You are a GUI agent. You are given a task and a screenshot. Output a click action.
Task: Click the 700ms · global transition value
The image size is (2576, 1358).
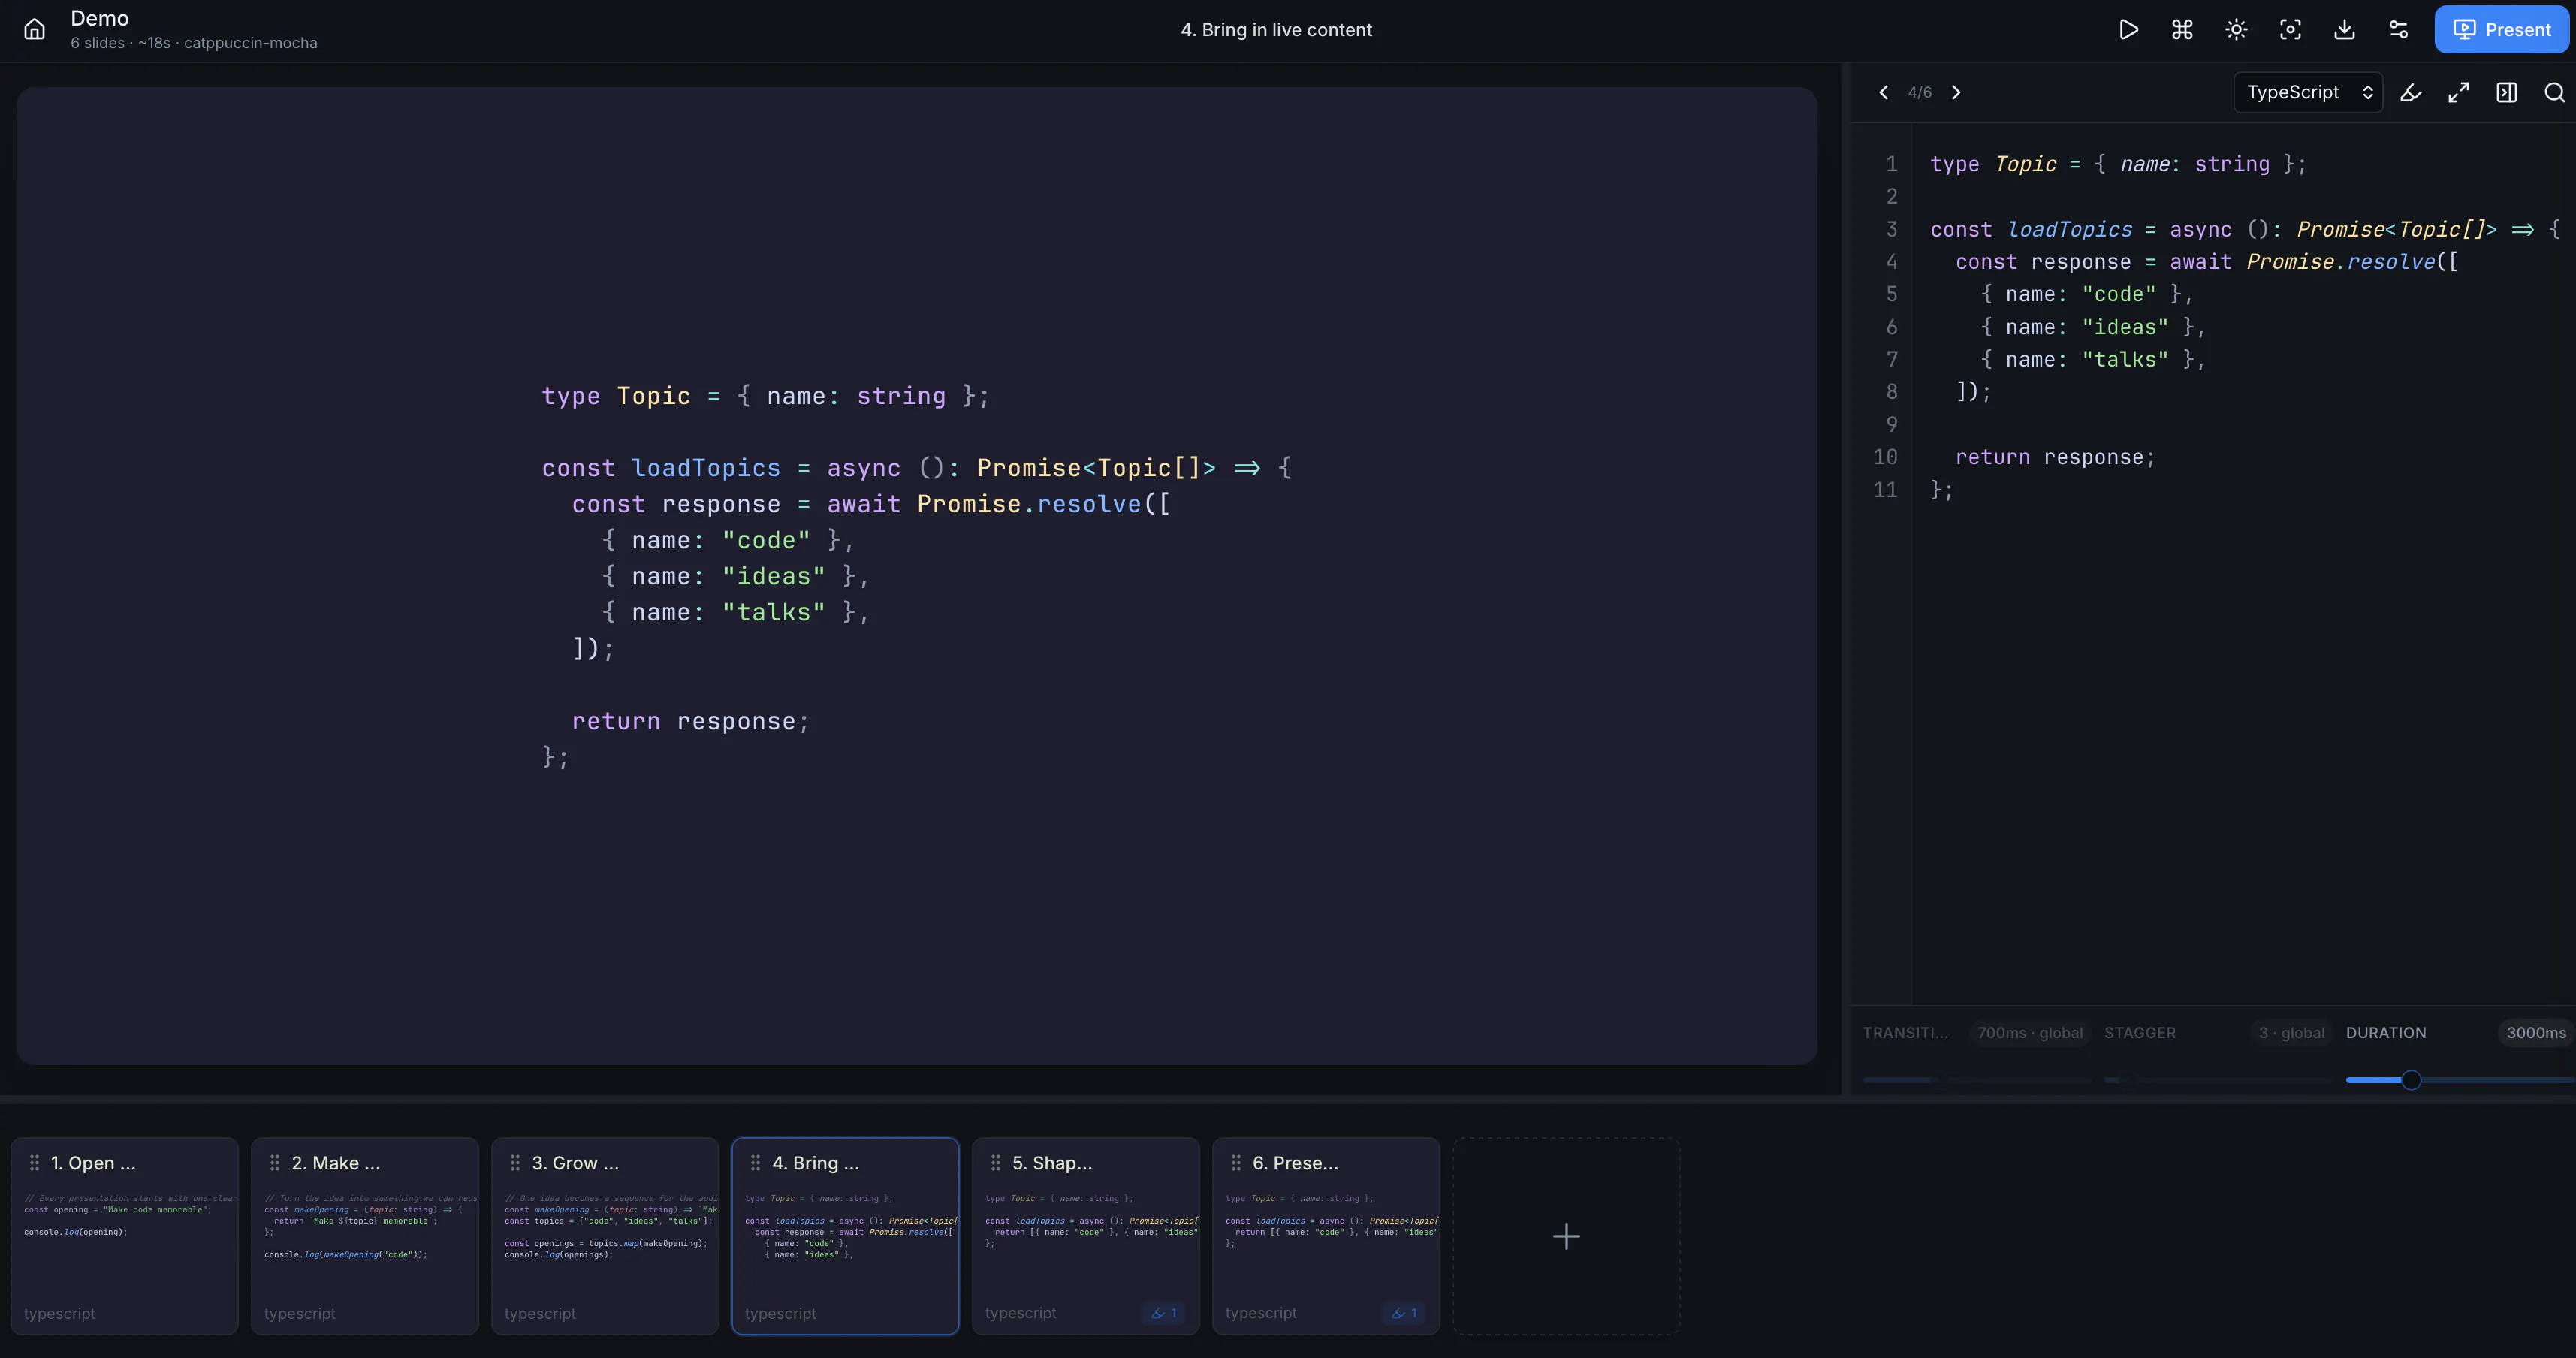coord(2030,1033)
